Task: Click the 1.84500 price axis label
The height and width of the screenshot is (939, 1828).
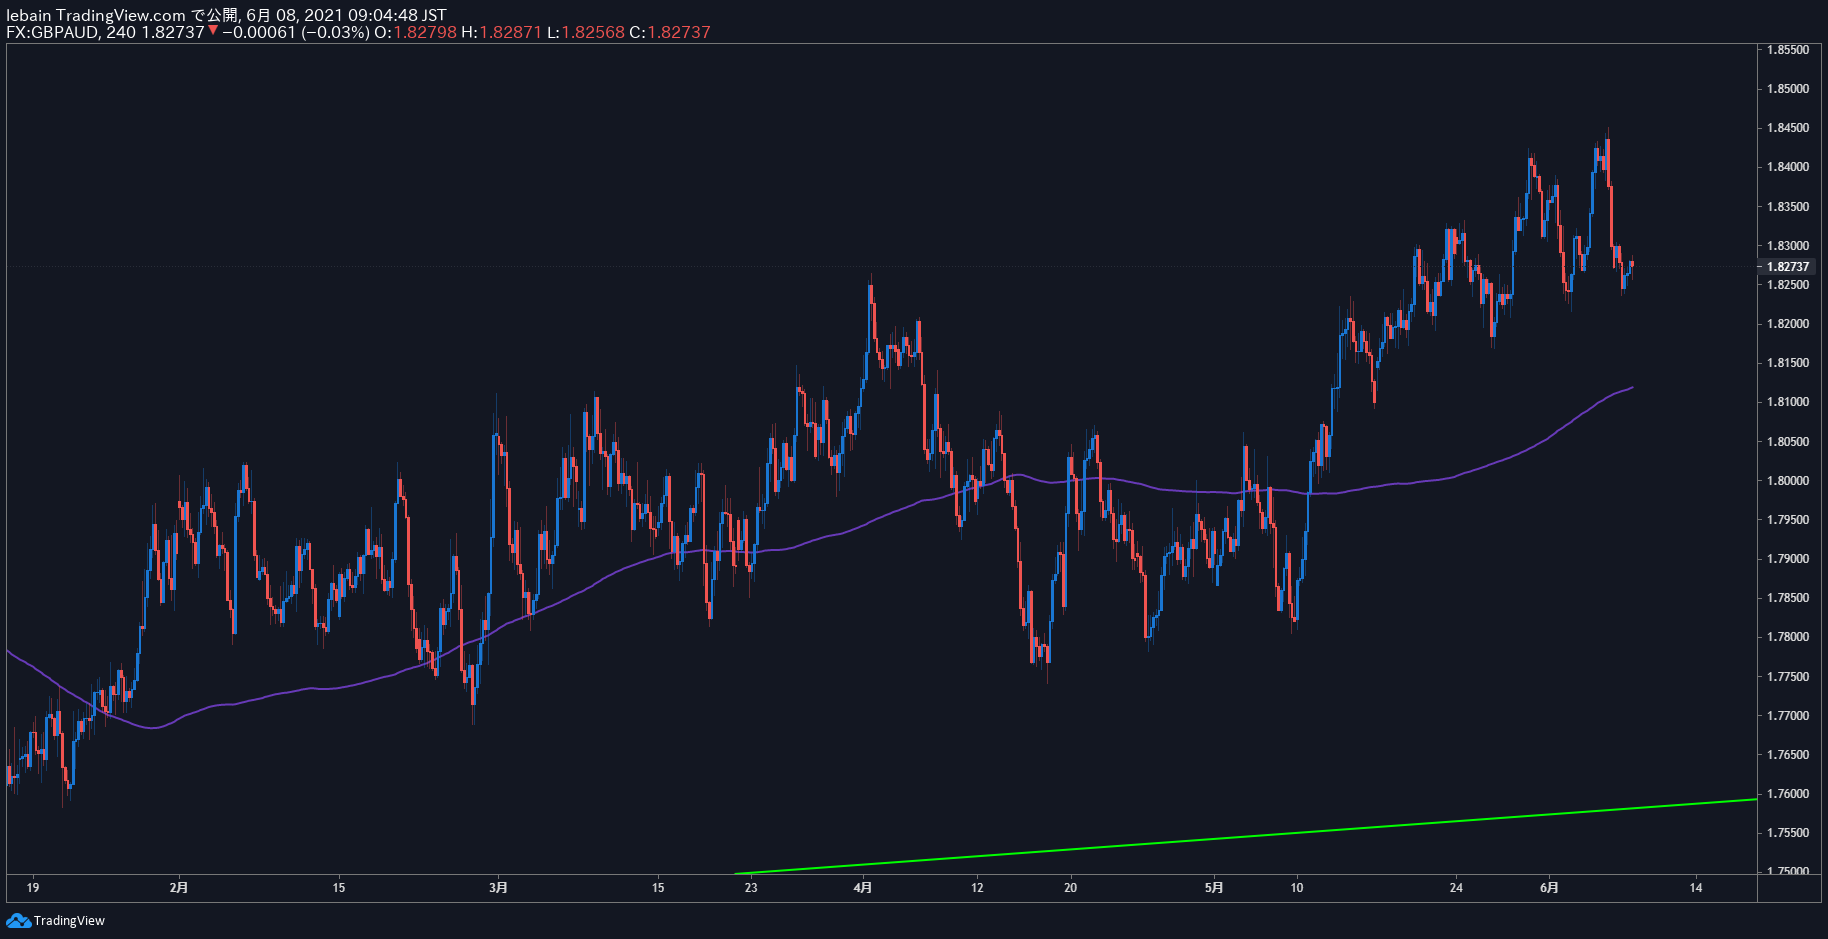Action: (1788, 128)
